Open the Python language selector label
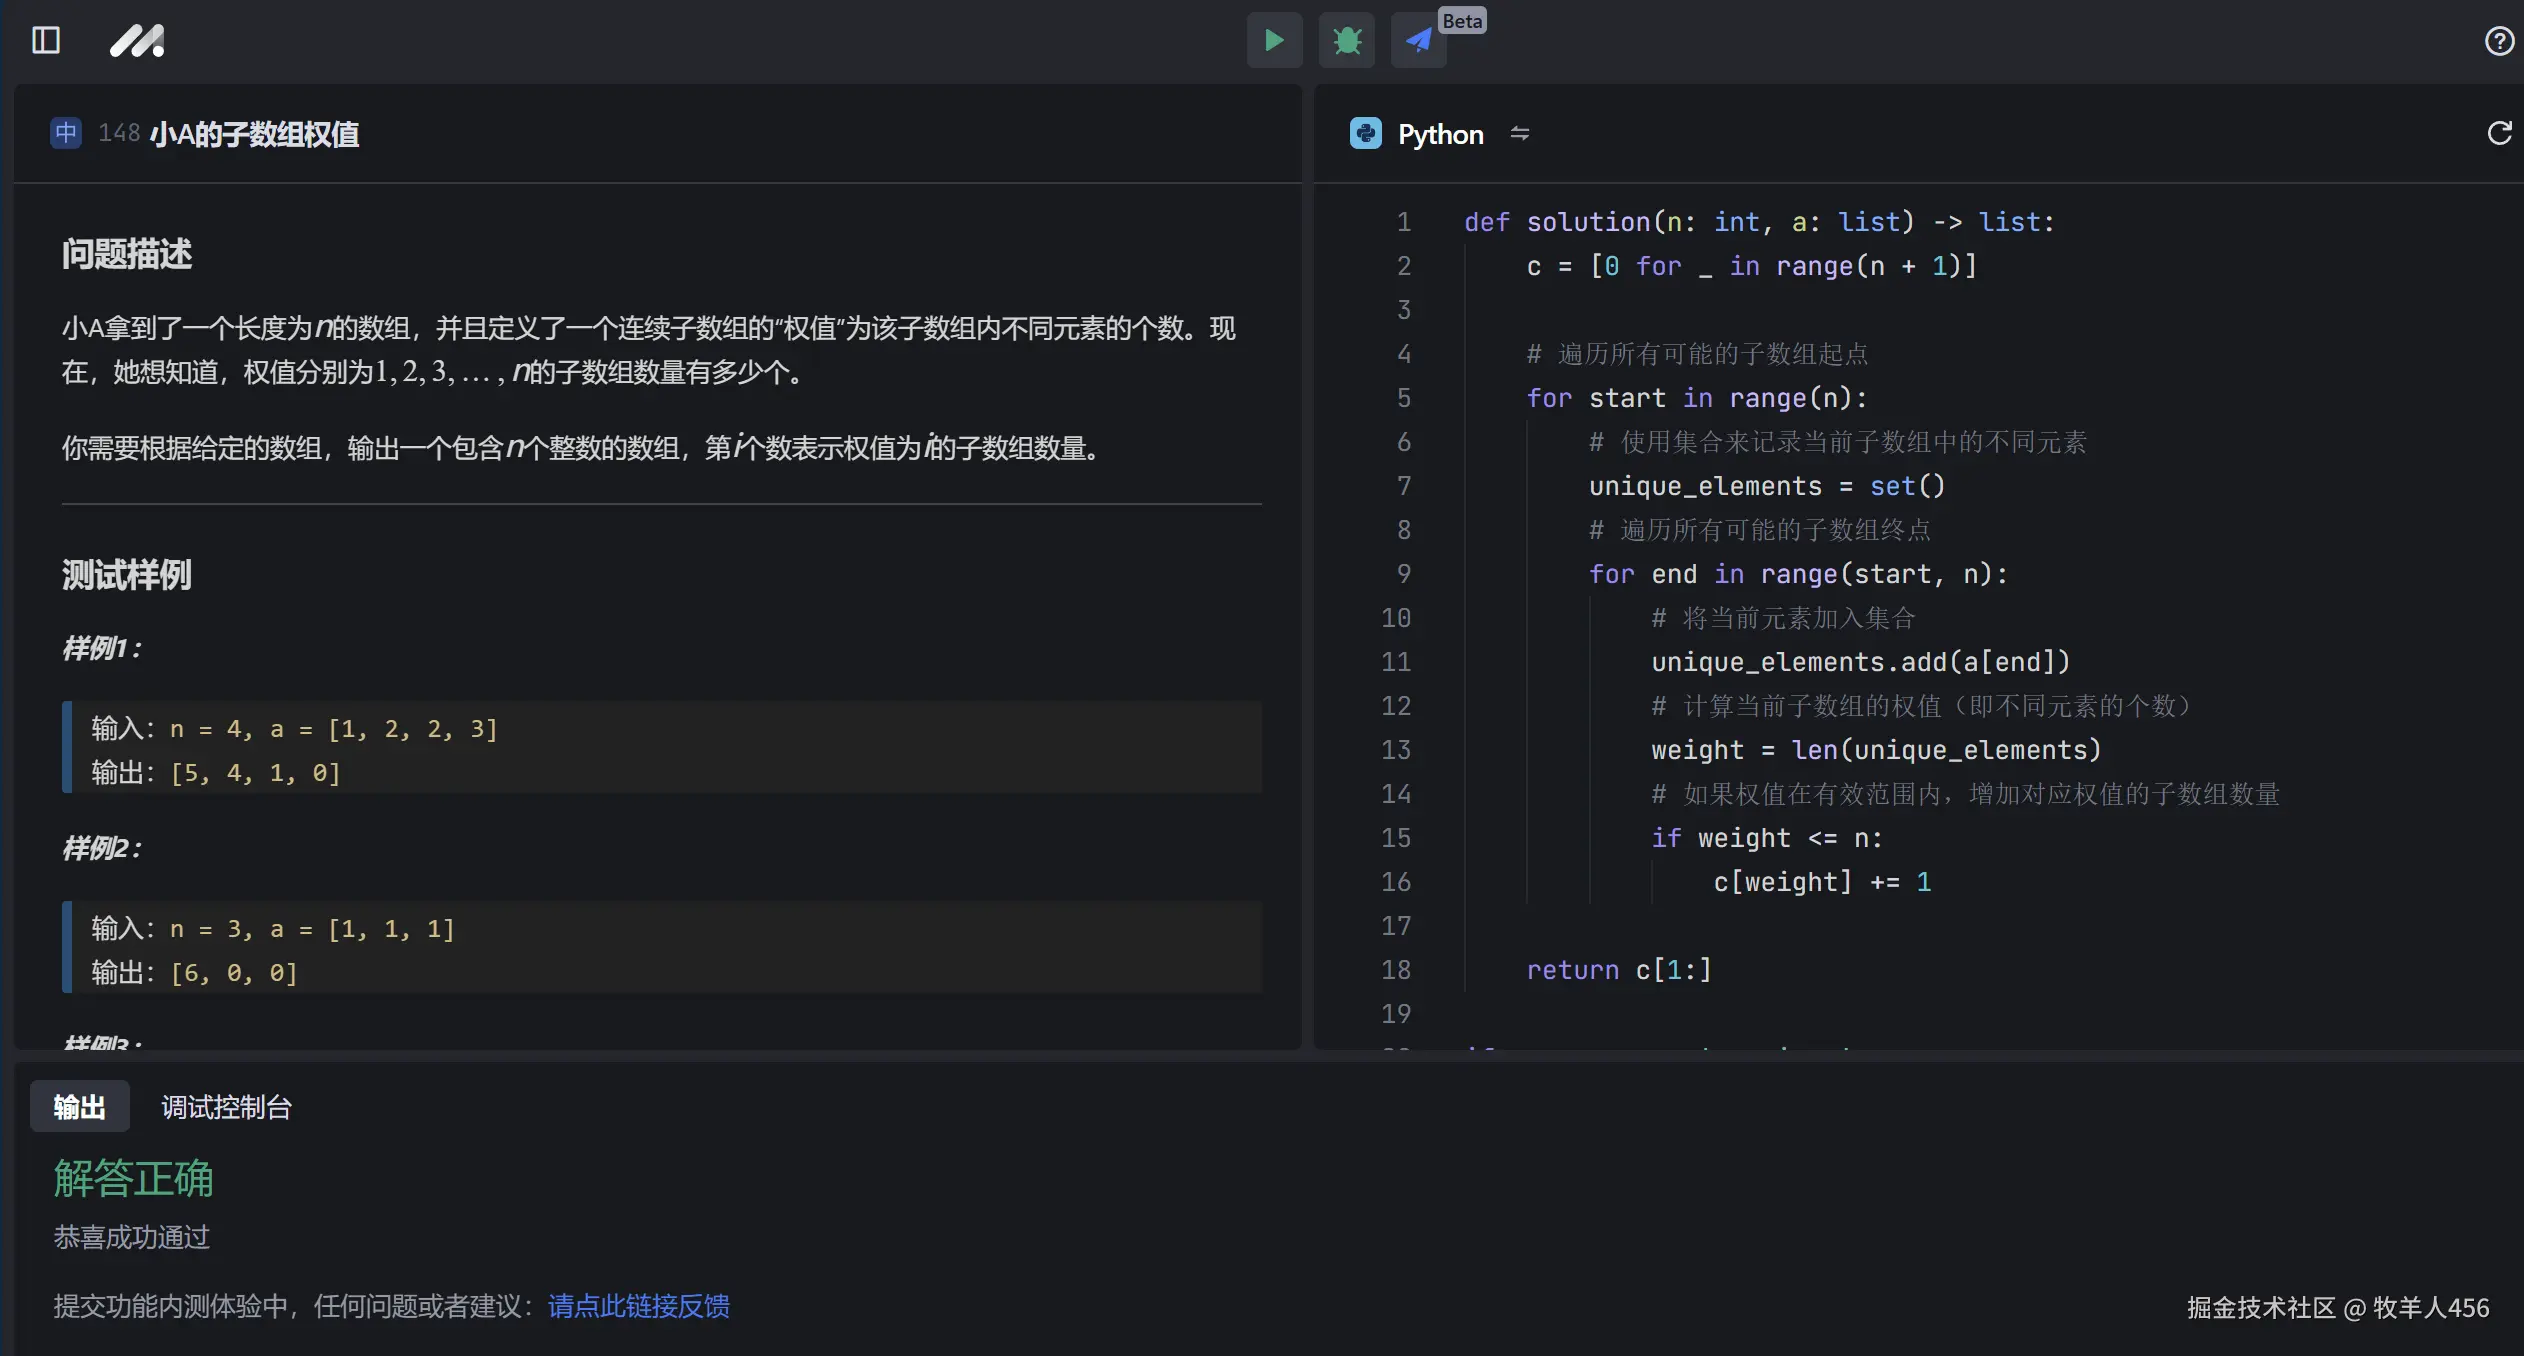The width and height of the screenshot is (2524, 1356). pyautogui.click(x=1440, y=134)
